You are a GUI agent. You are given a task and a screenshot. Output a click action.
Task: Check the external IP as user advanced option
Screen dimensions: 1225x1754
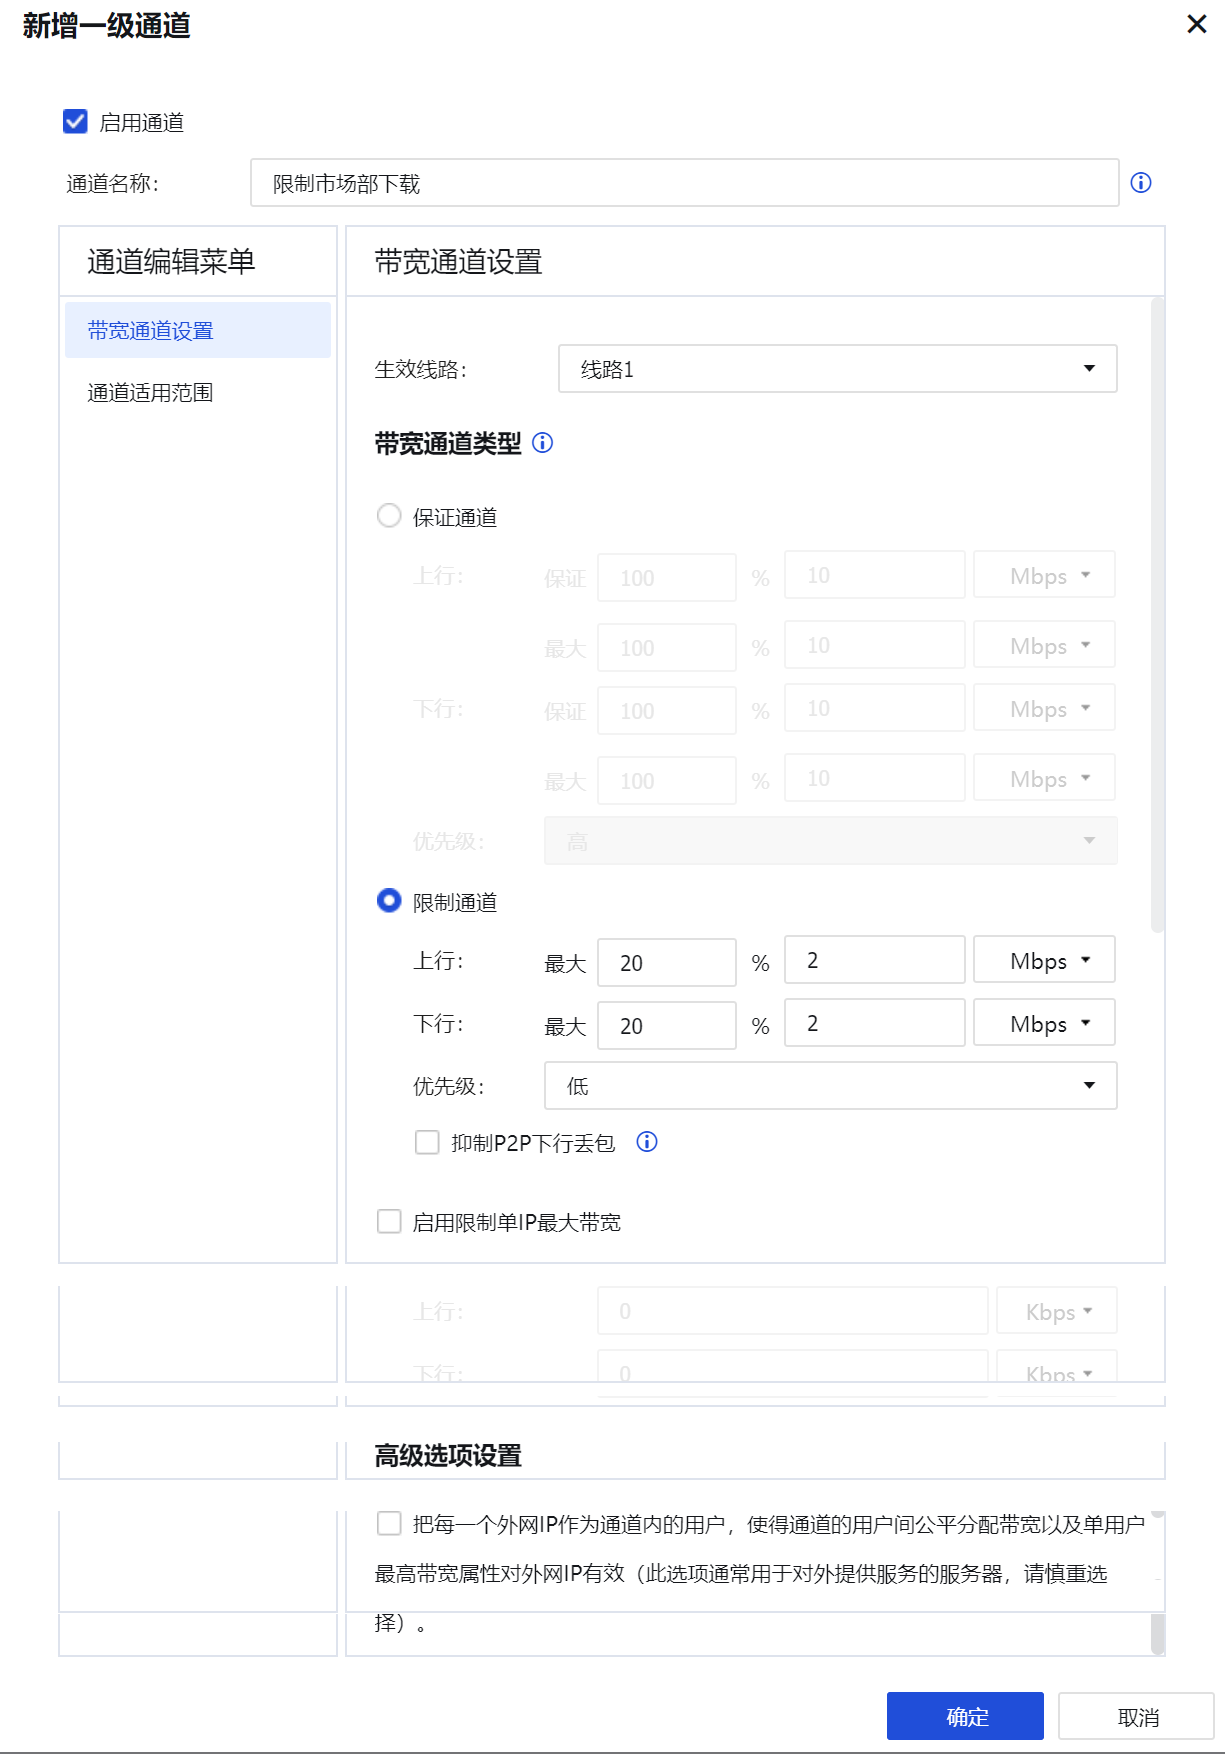coord(389,1523)
